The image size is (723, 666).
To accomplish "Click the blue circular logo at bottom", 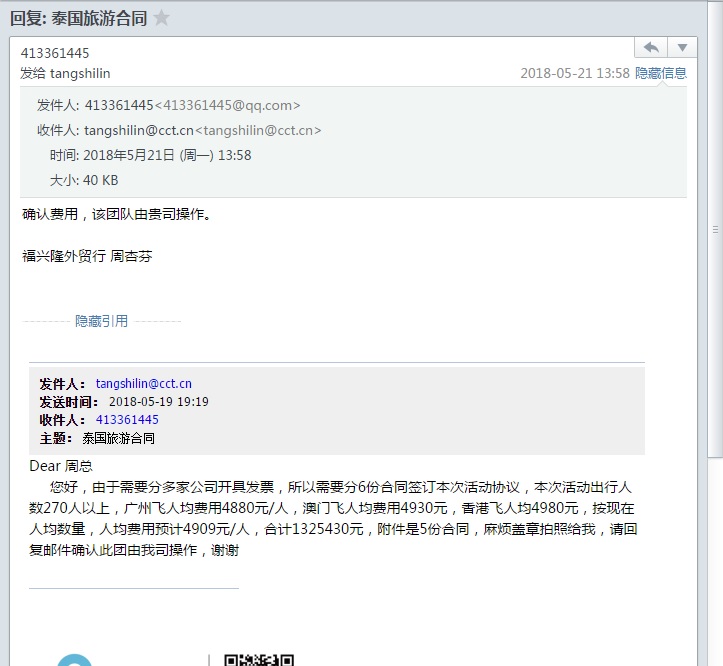I will (x=75, y=661).
